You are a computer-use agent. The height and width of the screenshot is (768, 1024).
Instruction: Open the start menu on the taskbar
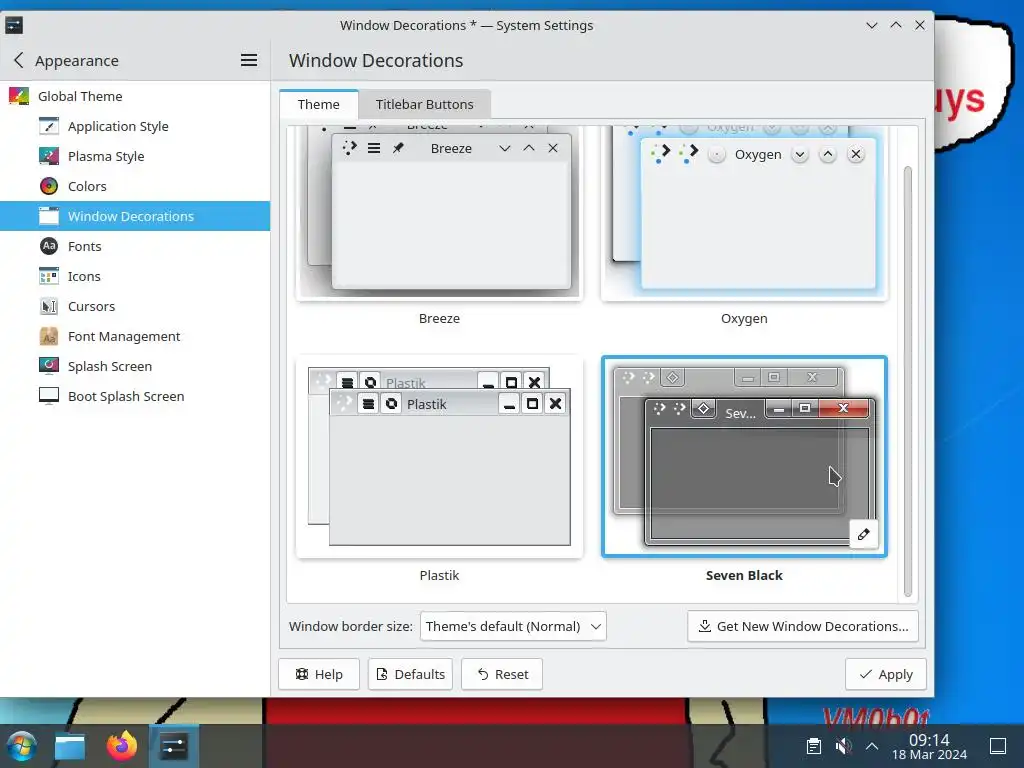pos(22,746)
